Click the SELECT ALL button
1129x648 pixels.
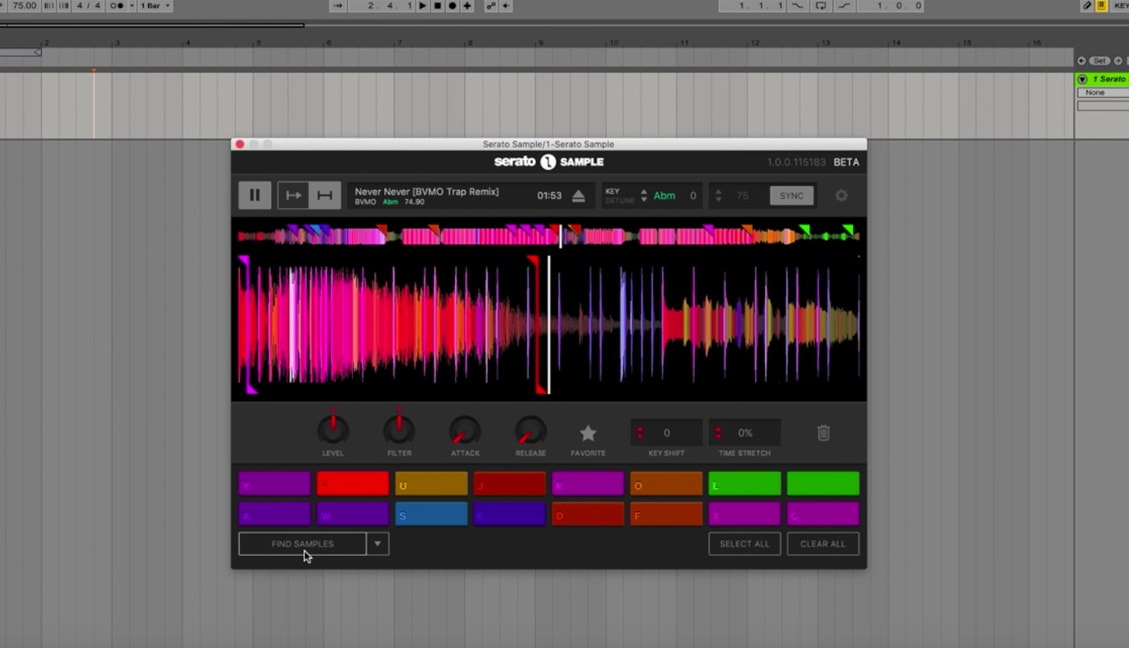tap(744, 544)
